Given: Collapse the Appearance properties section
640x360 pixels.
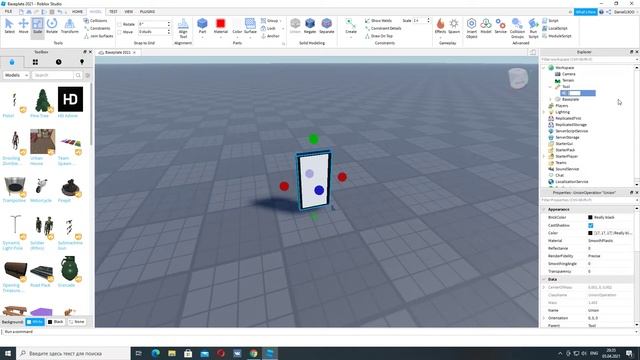Looking at the screenshot, I should click(544, 209).
